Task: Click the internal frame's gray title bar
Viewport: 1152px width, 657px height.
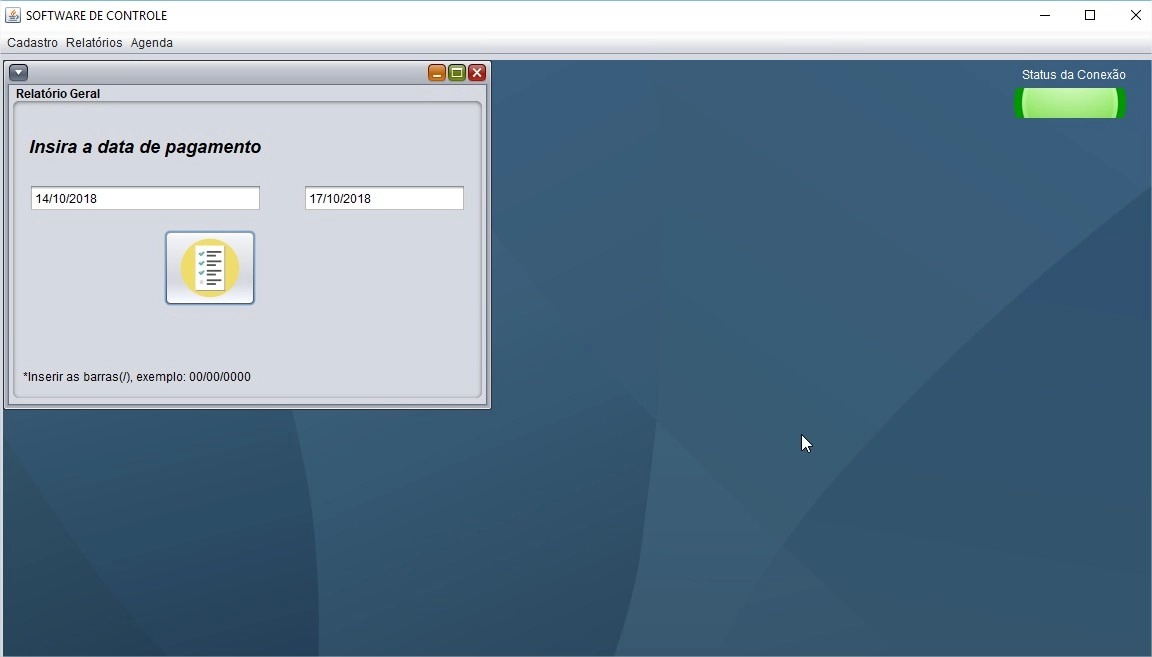Action: click(228, 72)
